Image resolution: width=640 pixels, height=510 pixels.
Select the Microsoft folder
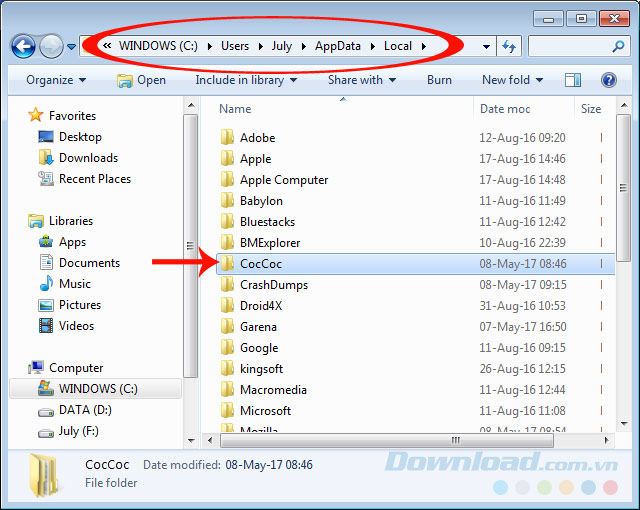[415, 411]
